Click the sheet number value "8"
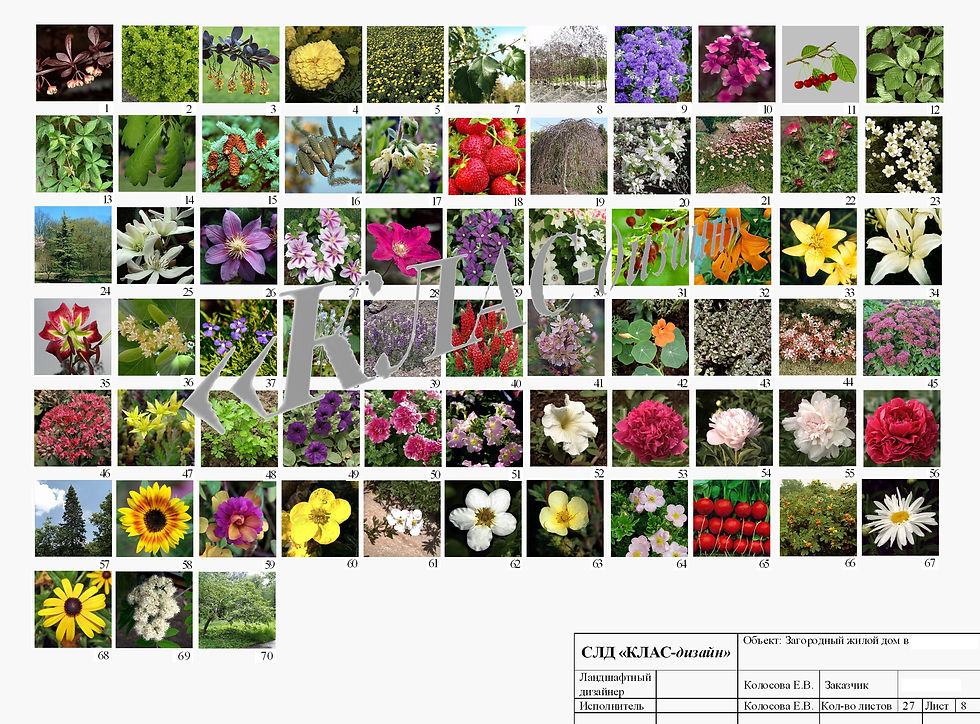 963,706
